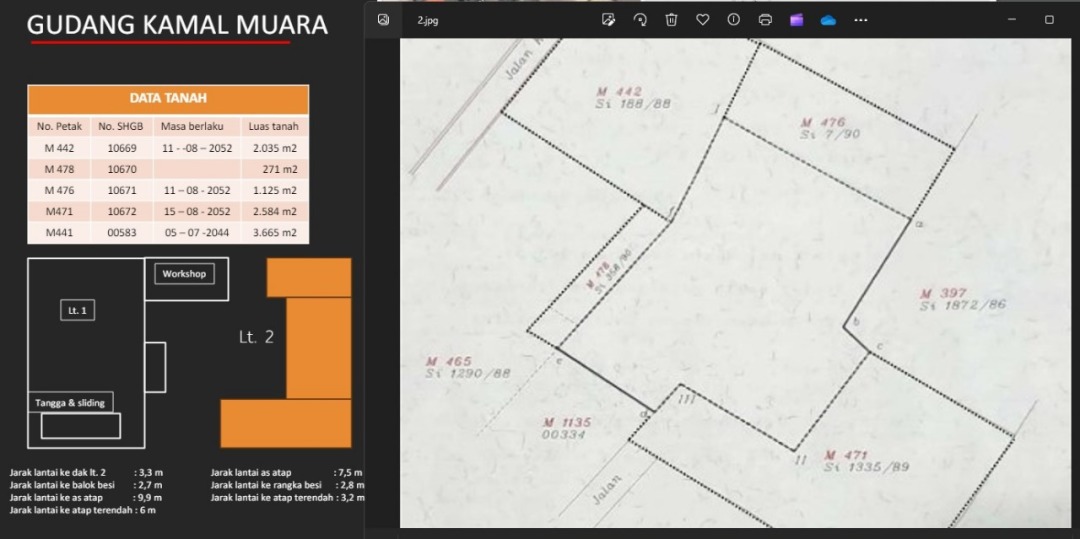
Task: Mark photo as favorite with heart icon
Action: 702,20
